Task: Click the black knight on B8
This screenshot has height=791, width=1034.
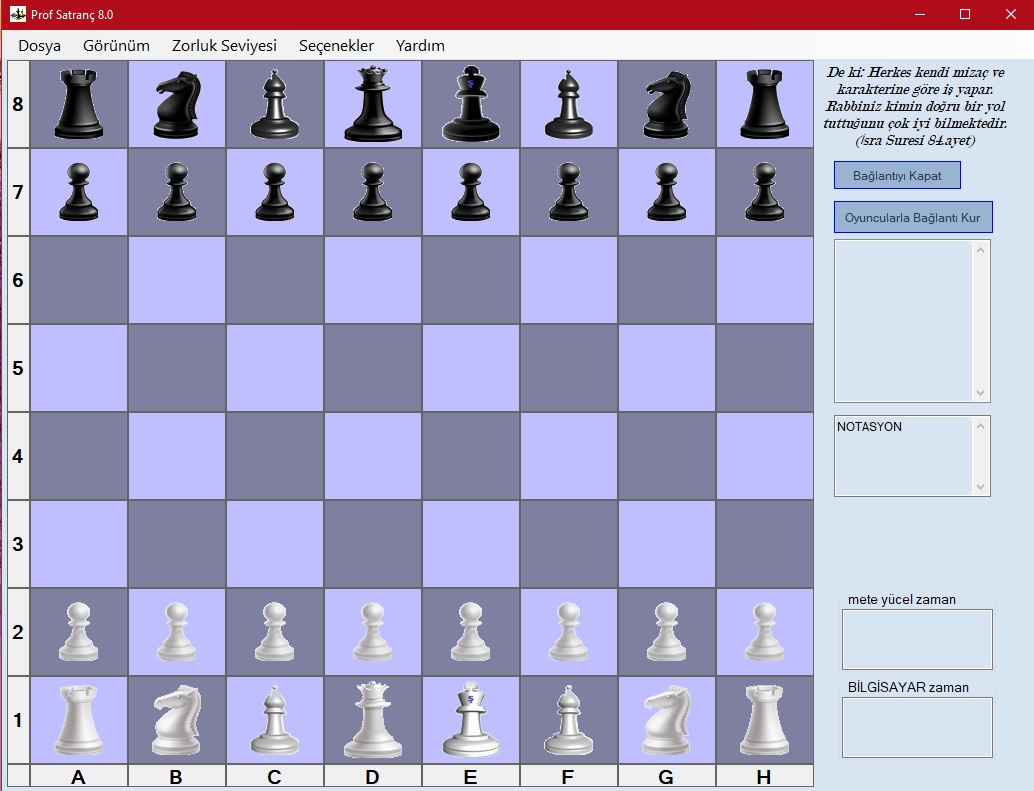Action: 177,104
